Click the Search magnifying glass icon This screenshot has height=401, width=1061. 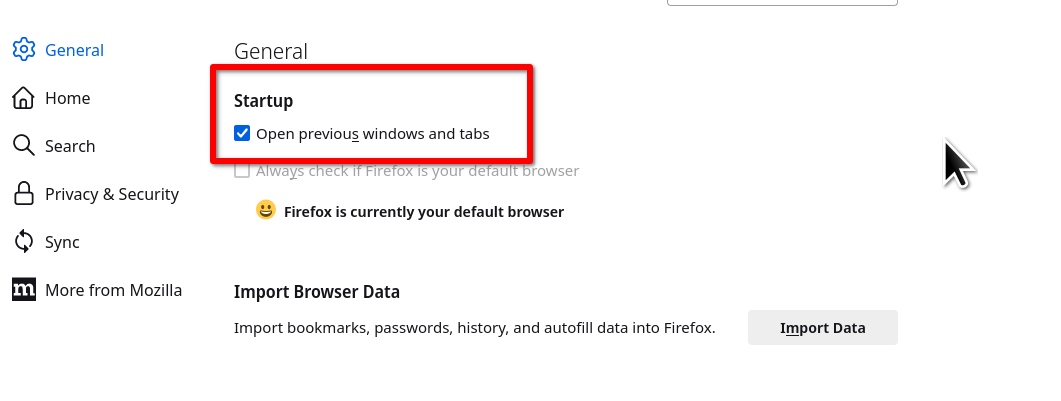pos(24,146)
